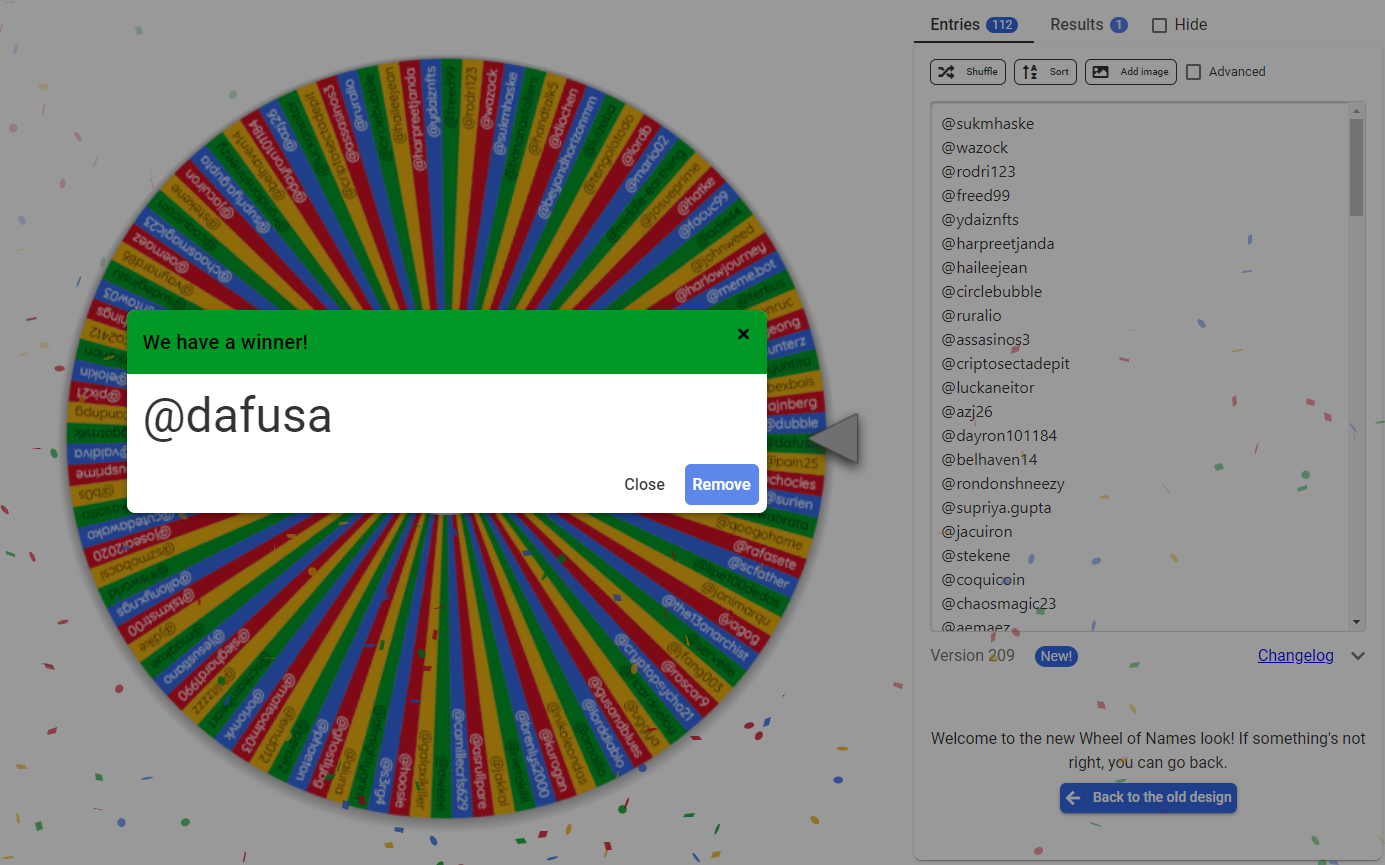Click the @wazock entry in the list
The image size is (1385, 865).
[974, 148]
